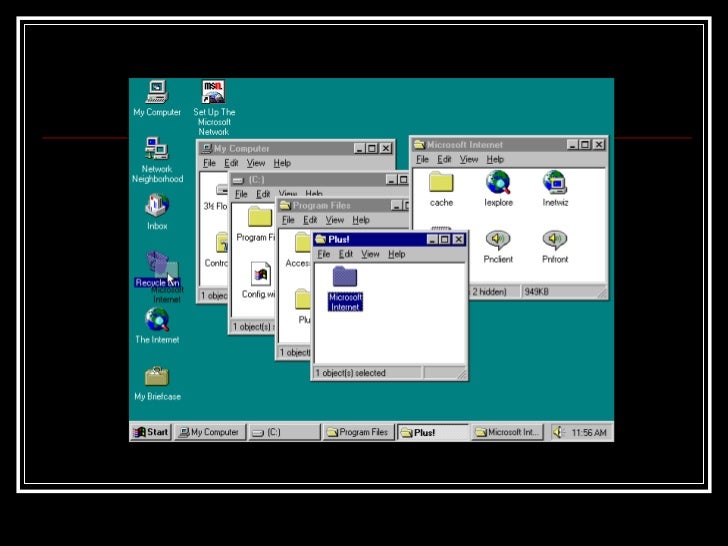
Task: Select the cache folder in Microsoft Internet window
Action: tap(441, 189)
